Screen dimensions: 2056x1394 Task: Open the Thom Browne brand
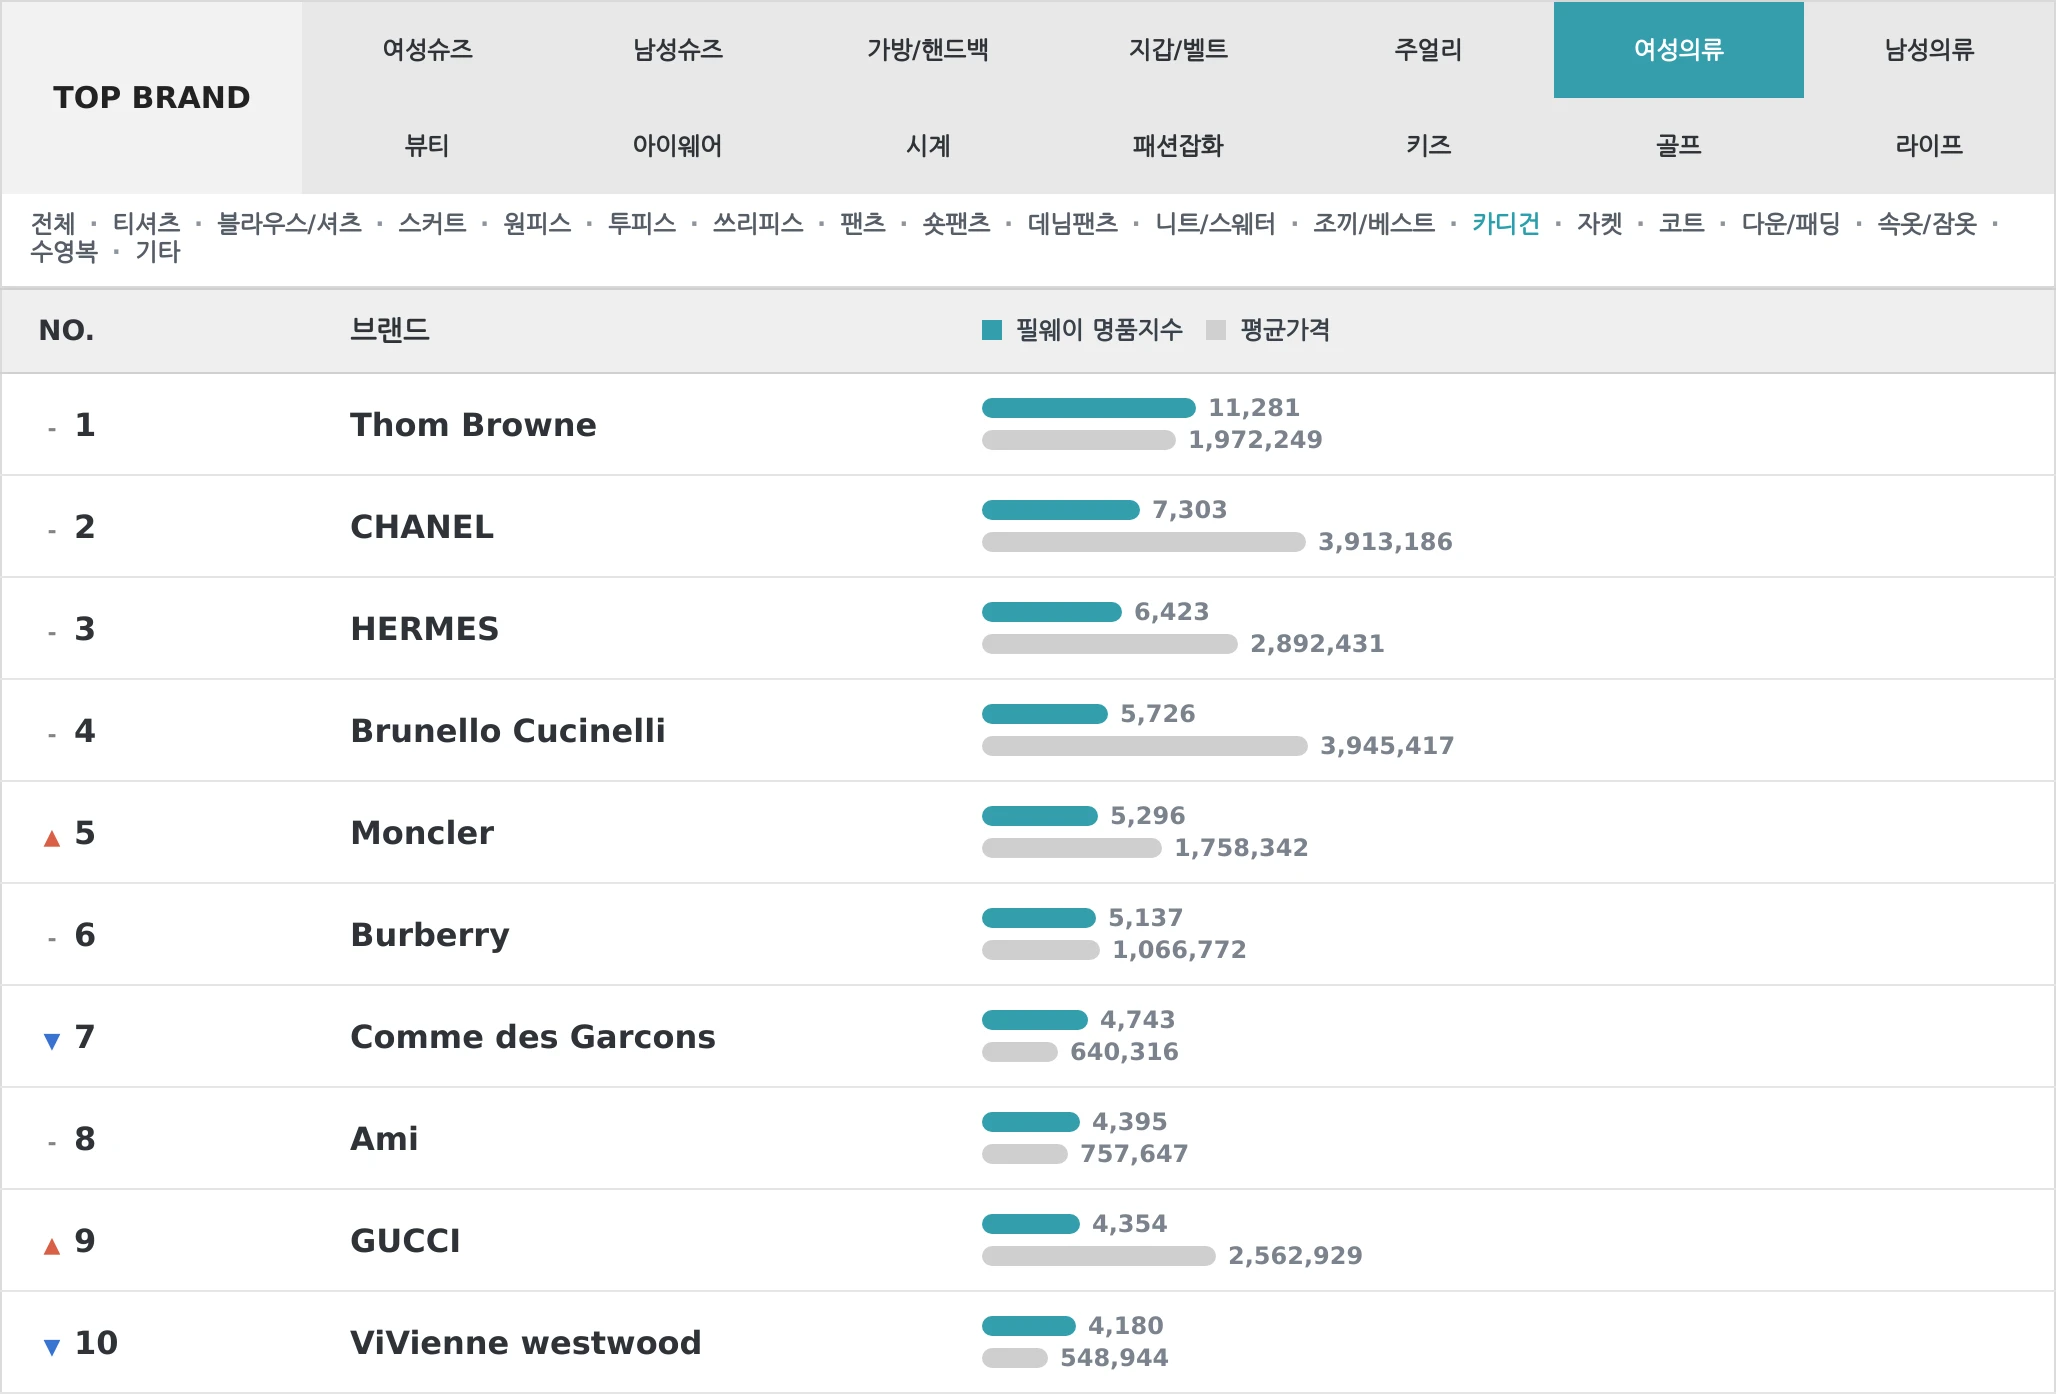473,425
